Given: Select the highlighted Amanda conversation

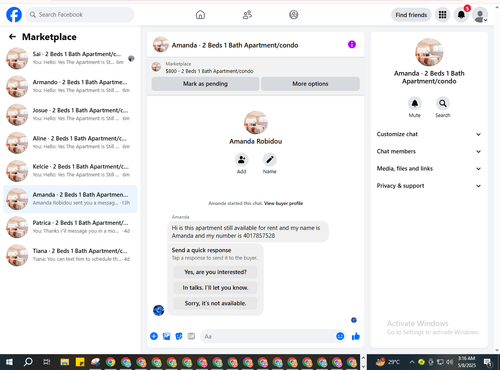Looking at the screenshot, I should pyautogui.click(x=70, y=199).
